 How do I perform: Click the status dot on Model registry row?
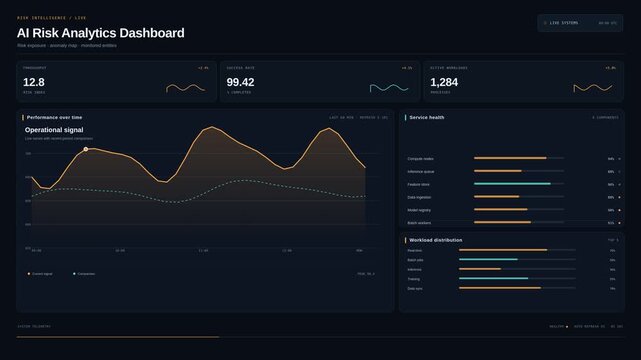(619, 210)
